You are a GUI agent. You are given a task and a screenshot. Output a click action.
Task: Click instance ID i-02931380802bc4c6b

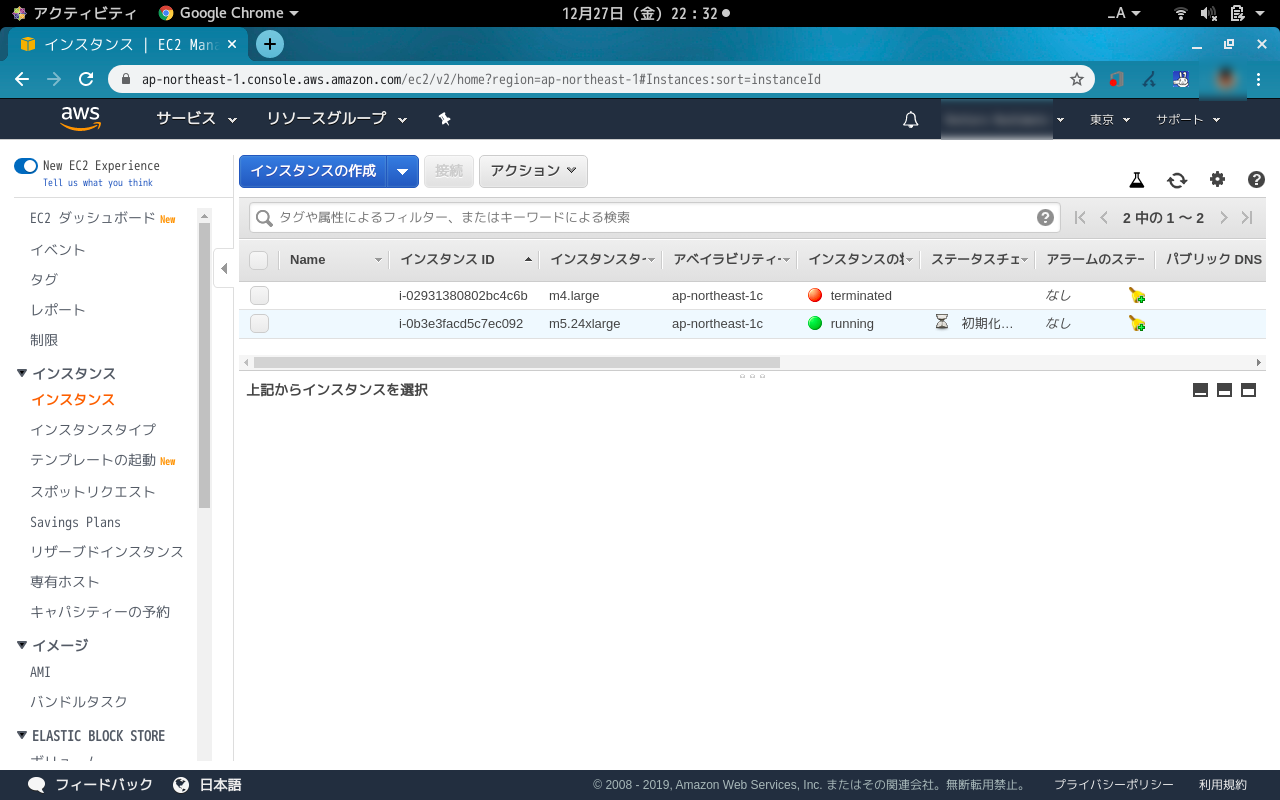pyautogui.click(x=463, y=296)
